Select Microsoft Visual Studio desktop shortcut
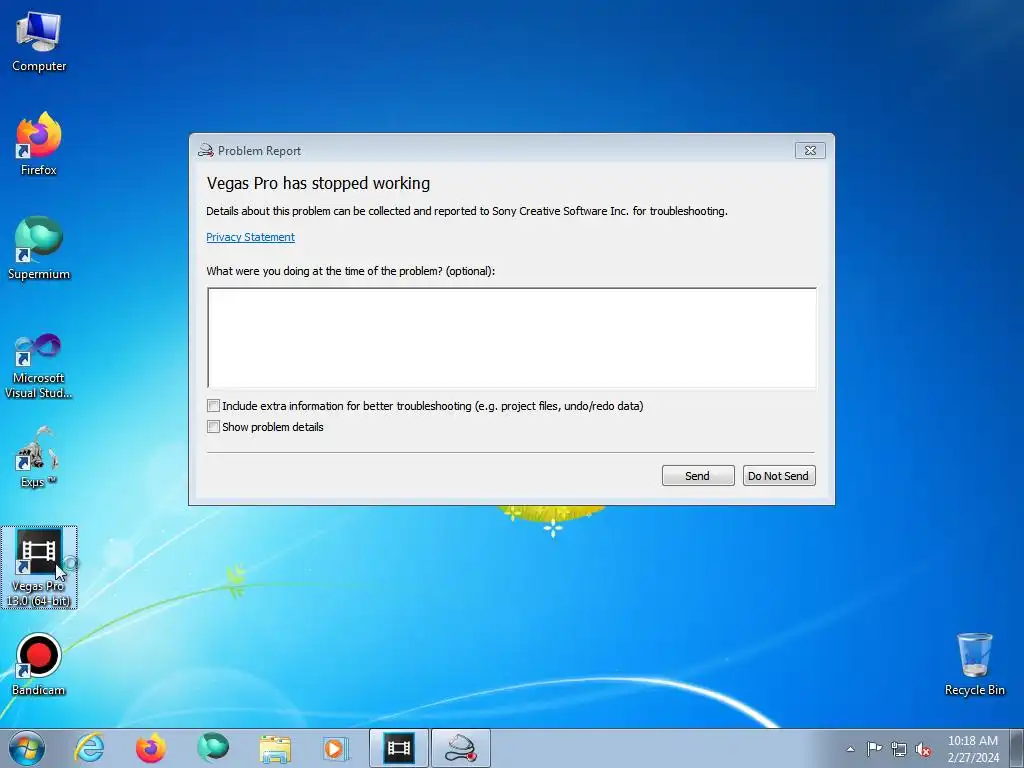Viewport: 1024px width, 768px height. (39, 366)
